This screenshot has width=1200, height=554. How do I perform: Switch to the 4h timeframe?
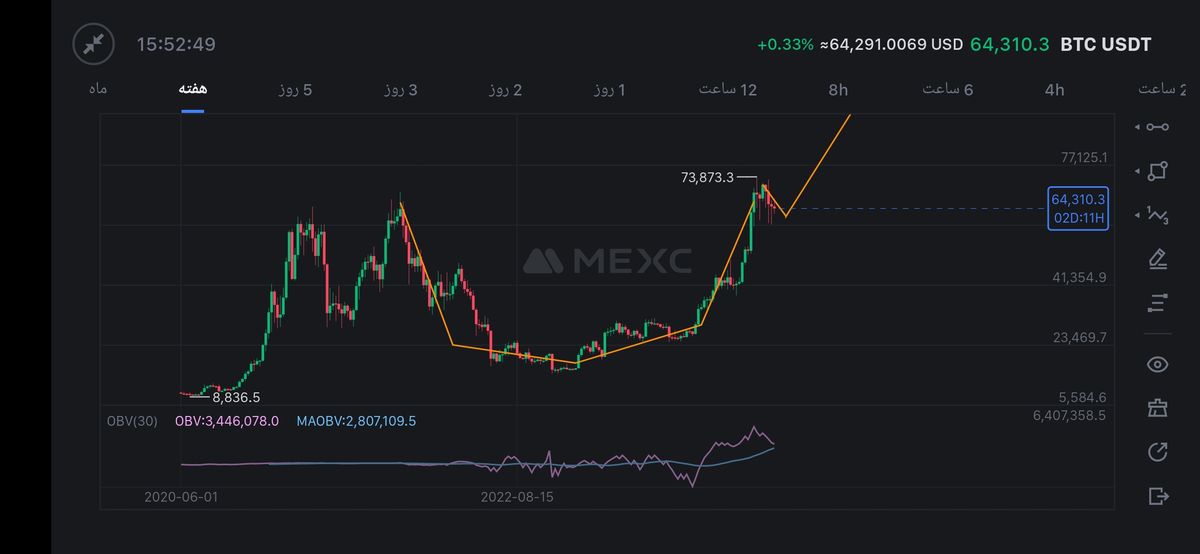(x=1054, y=90)
